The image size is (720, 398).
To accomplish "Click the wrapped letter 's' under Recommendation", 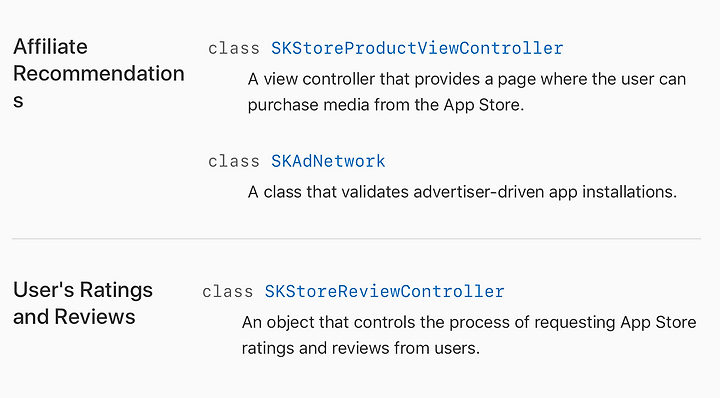I will pyautogui.click(x=18, y=101).
